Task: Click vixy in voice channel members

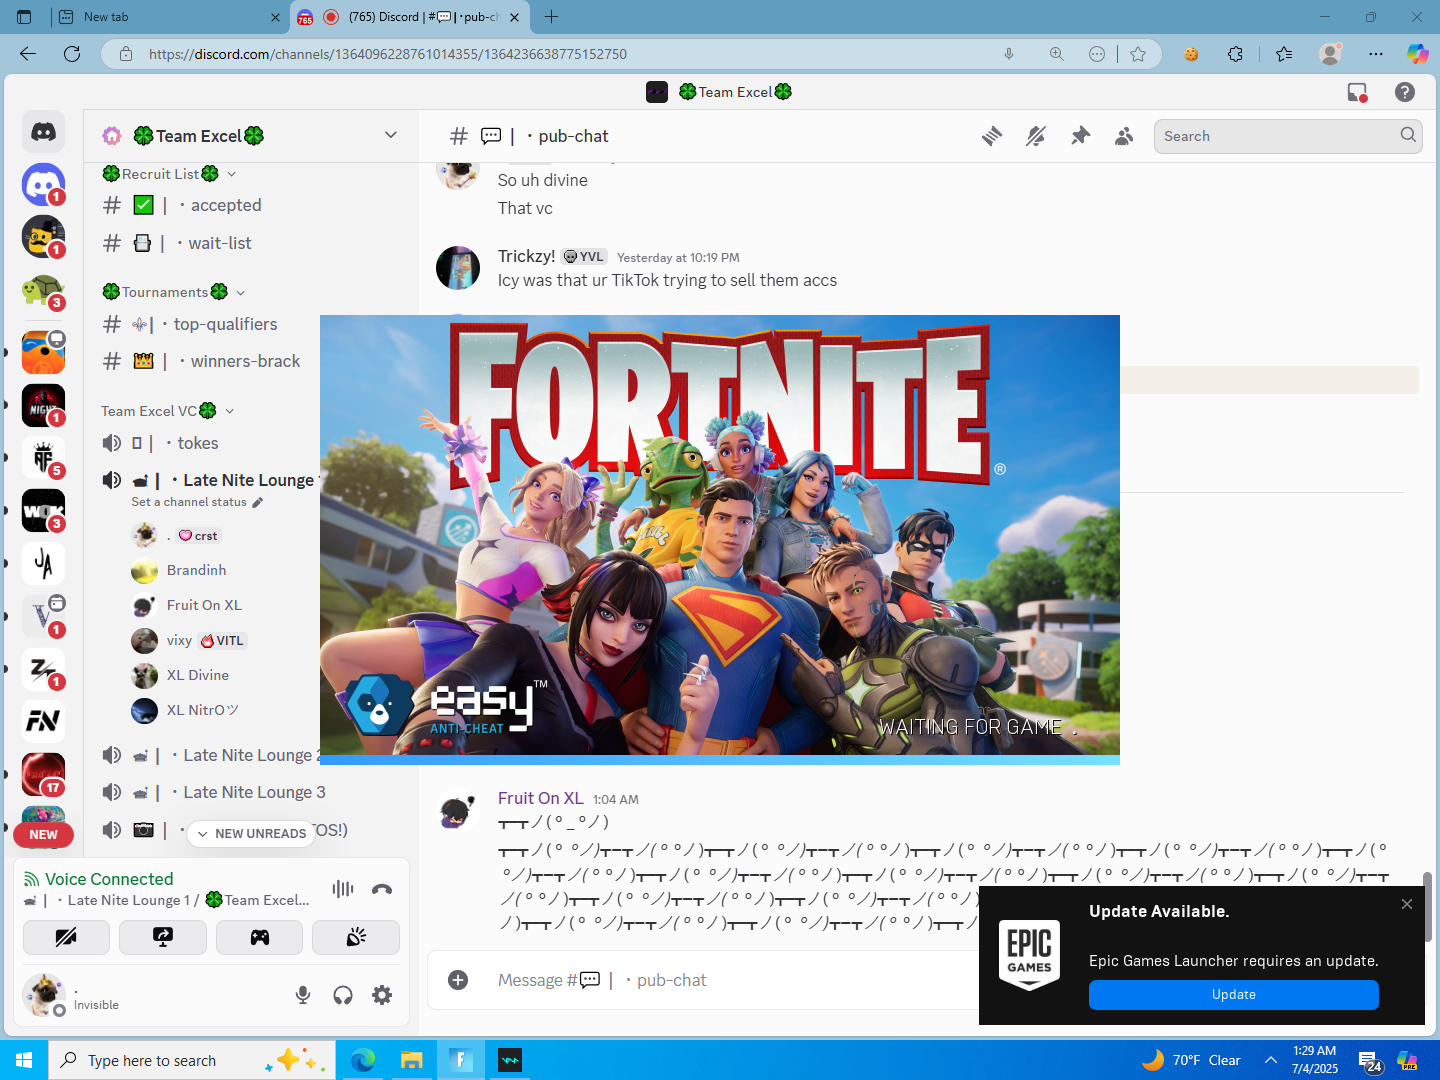Action: coord(179,640)
